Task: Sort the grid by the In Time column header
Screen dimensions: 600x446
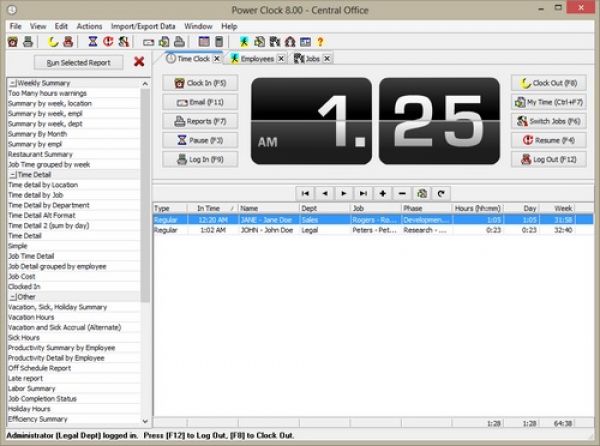Action: point(214,208)
